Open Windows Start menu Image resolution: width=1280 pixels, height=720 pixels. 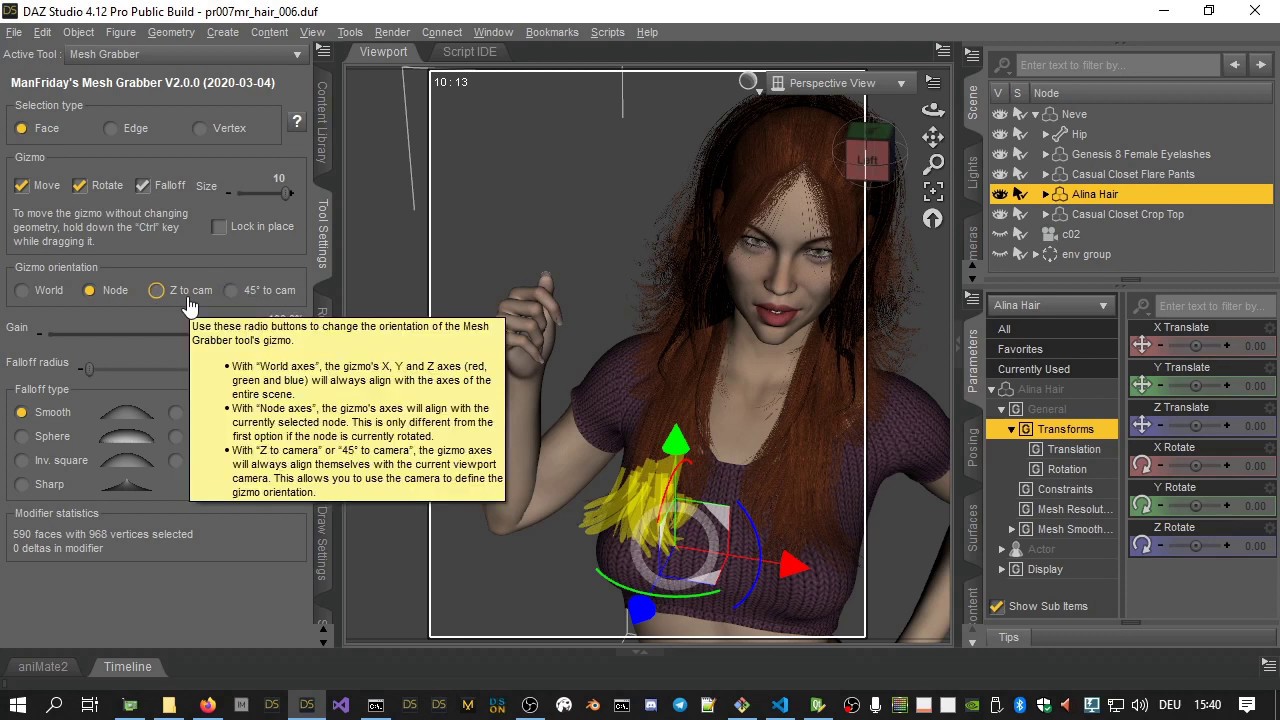pyautogui.click(x=18, y=705)
